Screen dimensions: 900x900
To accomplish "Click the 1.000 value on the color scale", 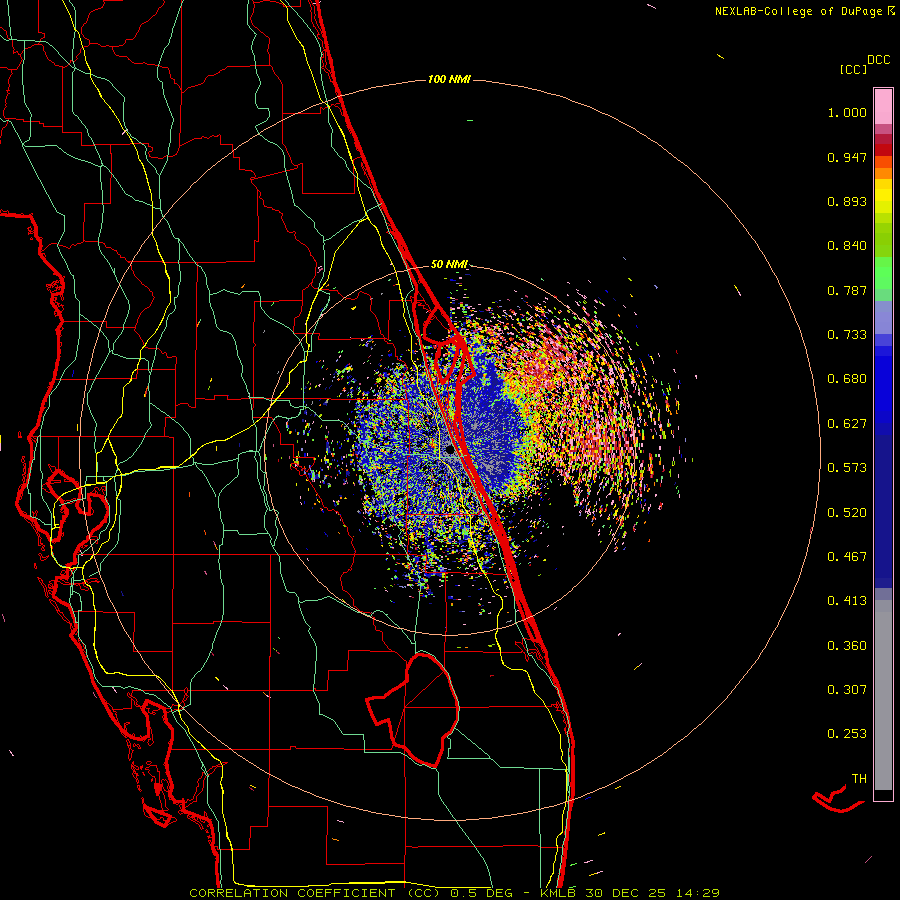I will 847,112.
